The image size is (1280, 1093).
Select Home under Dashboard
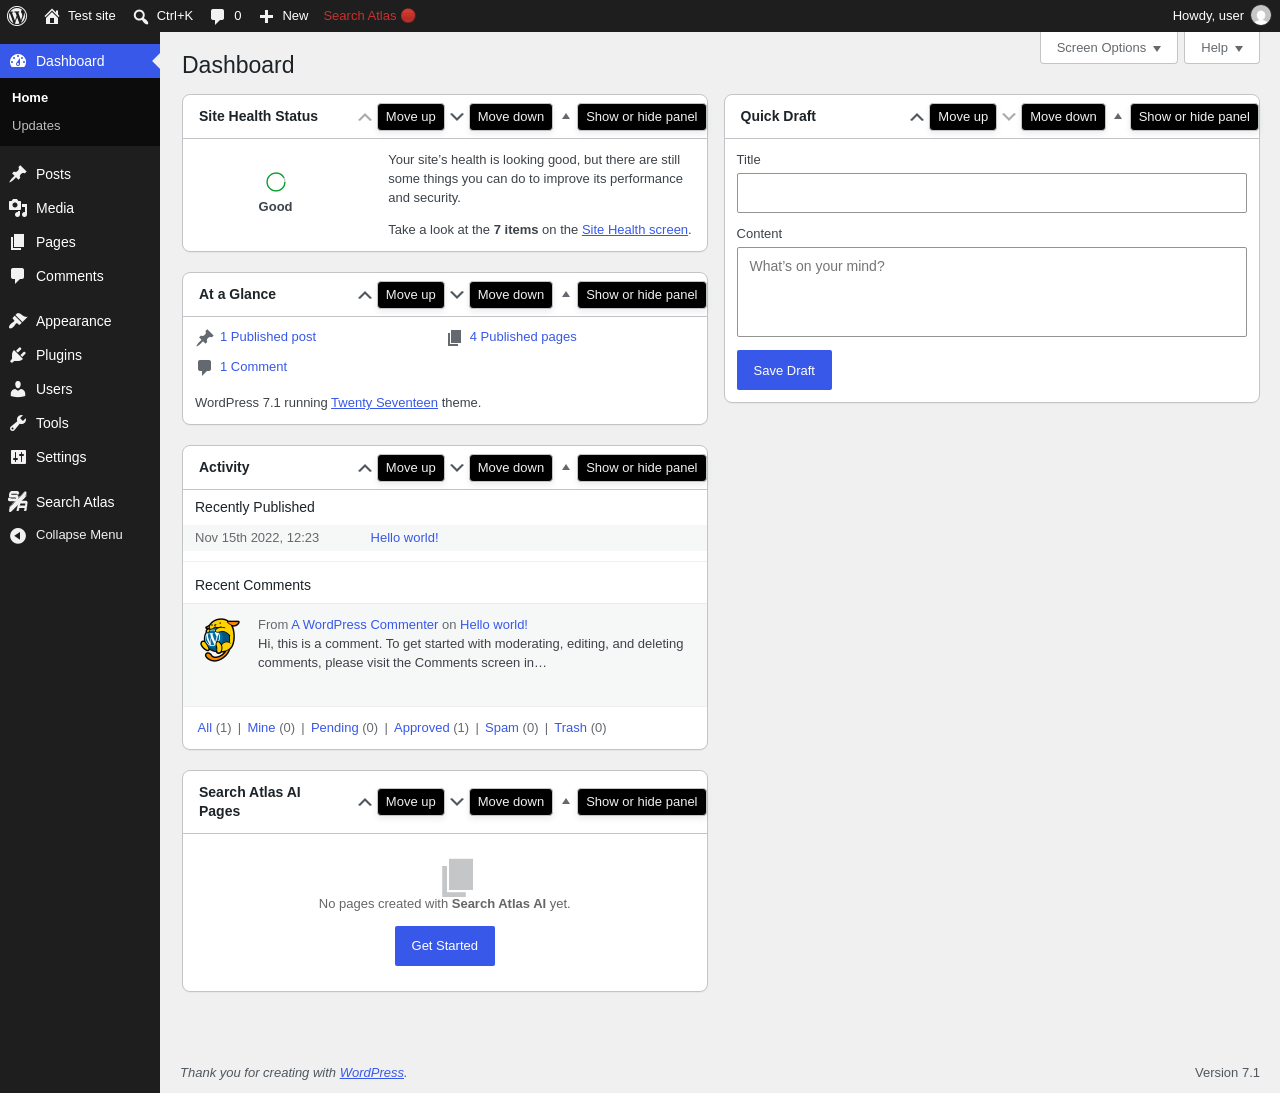point(30,98)
